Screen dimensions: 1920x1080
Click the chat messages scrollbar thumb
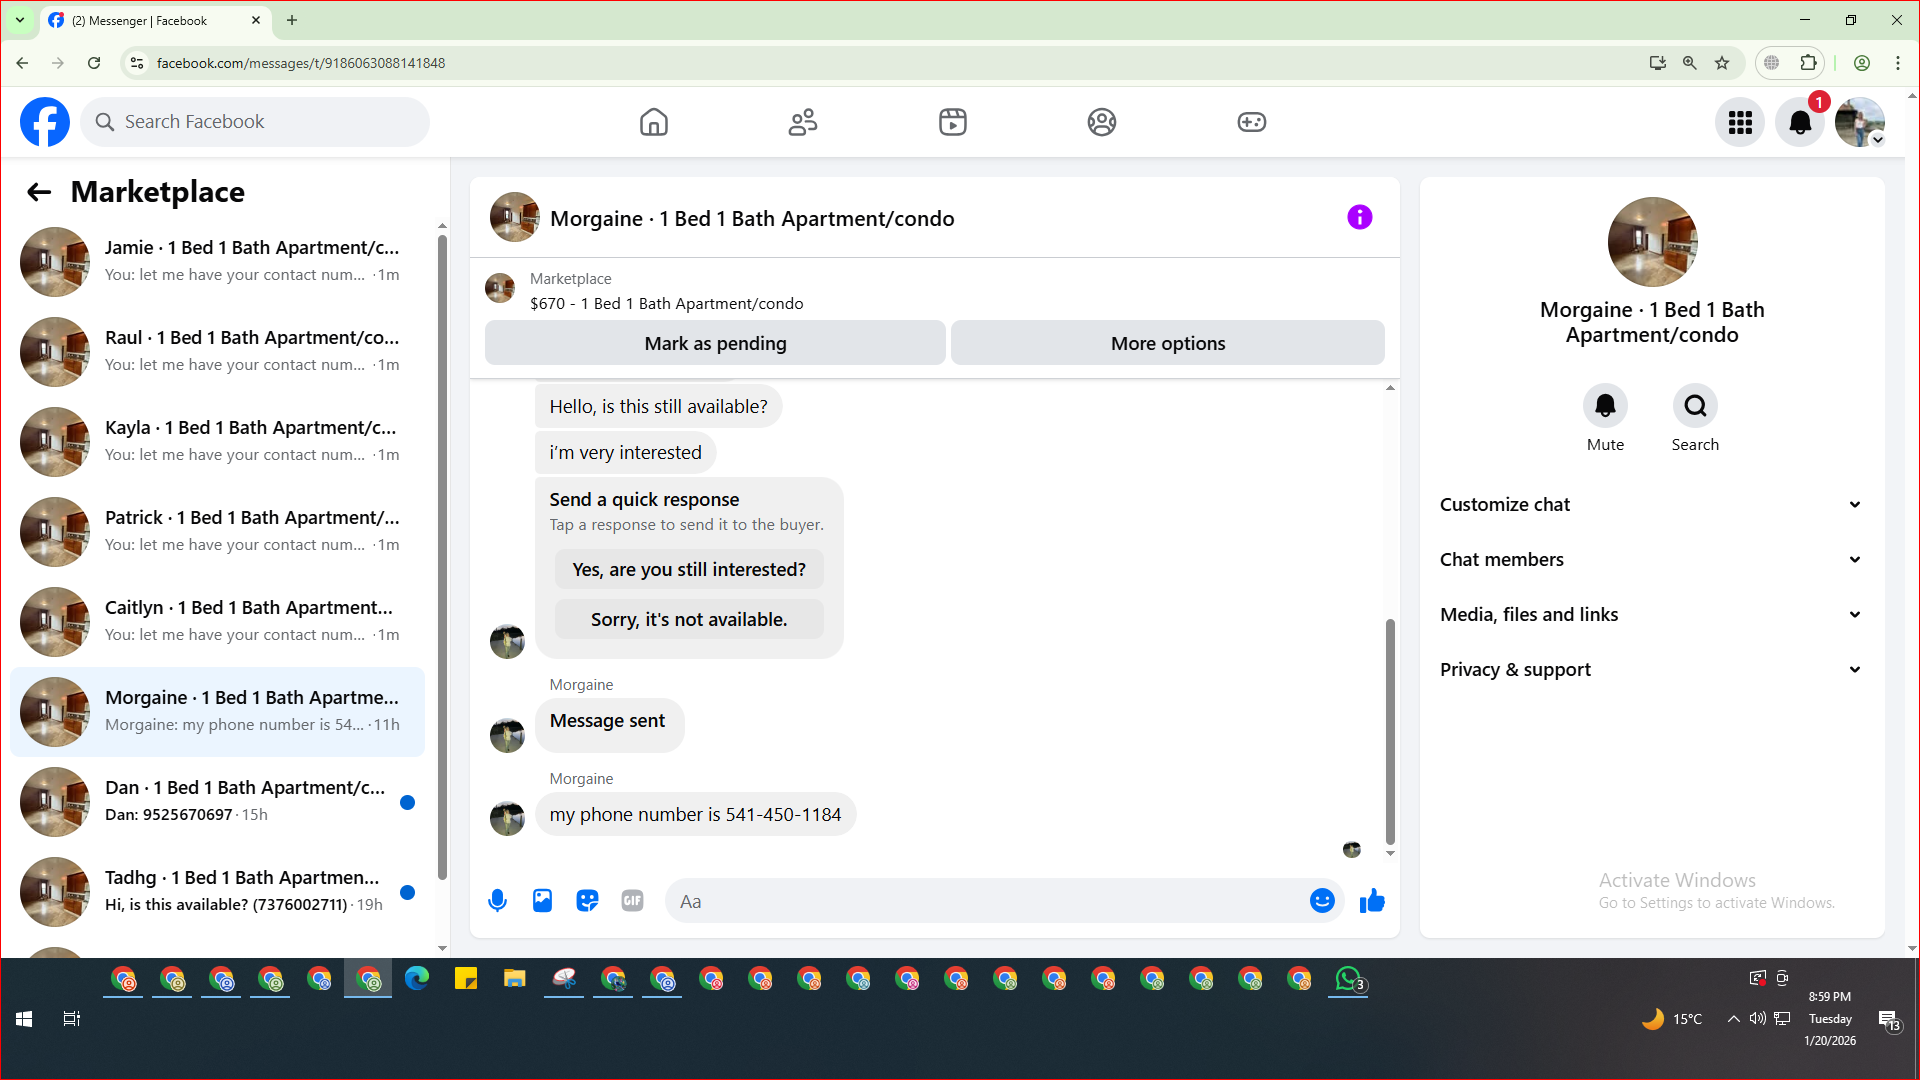(x=1390, y=732)
